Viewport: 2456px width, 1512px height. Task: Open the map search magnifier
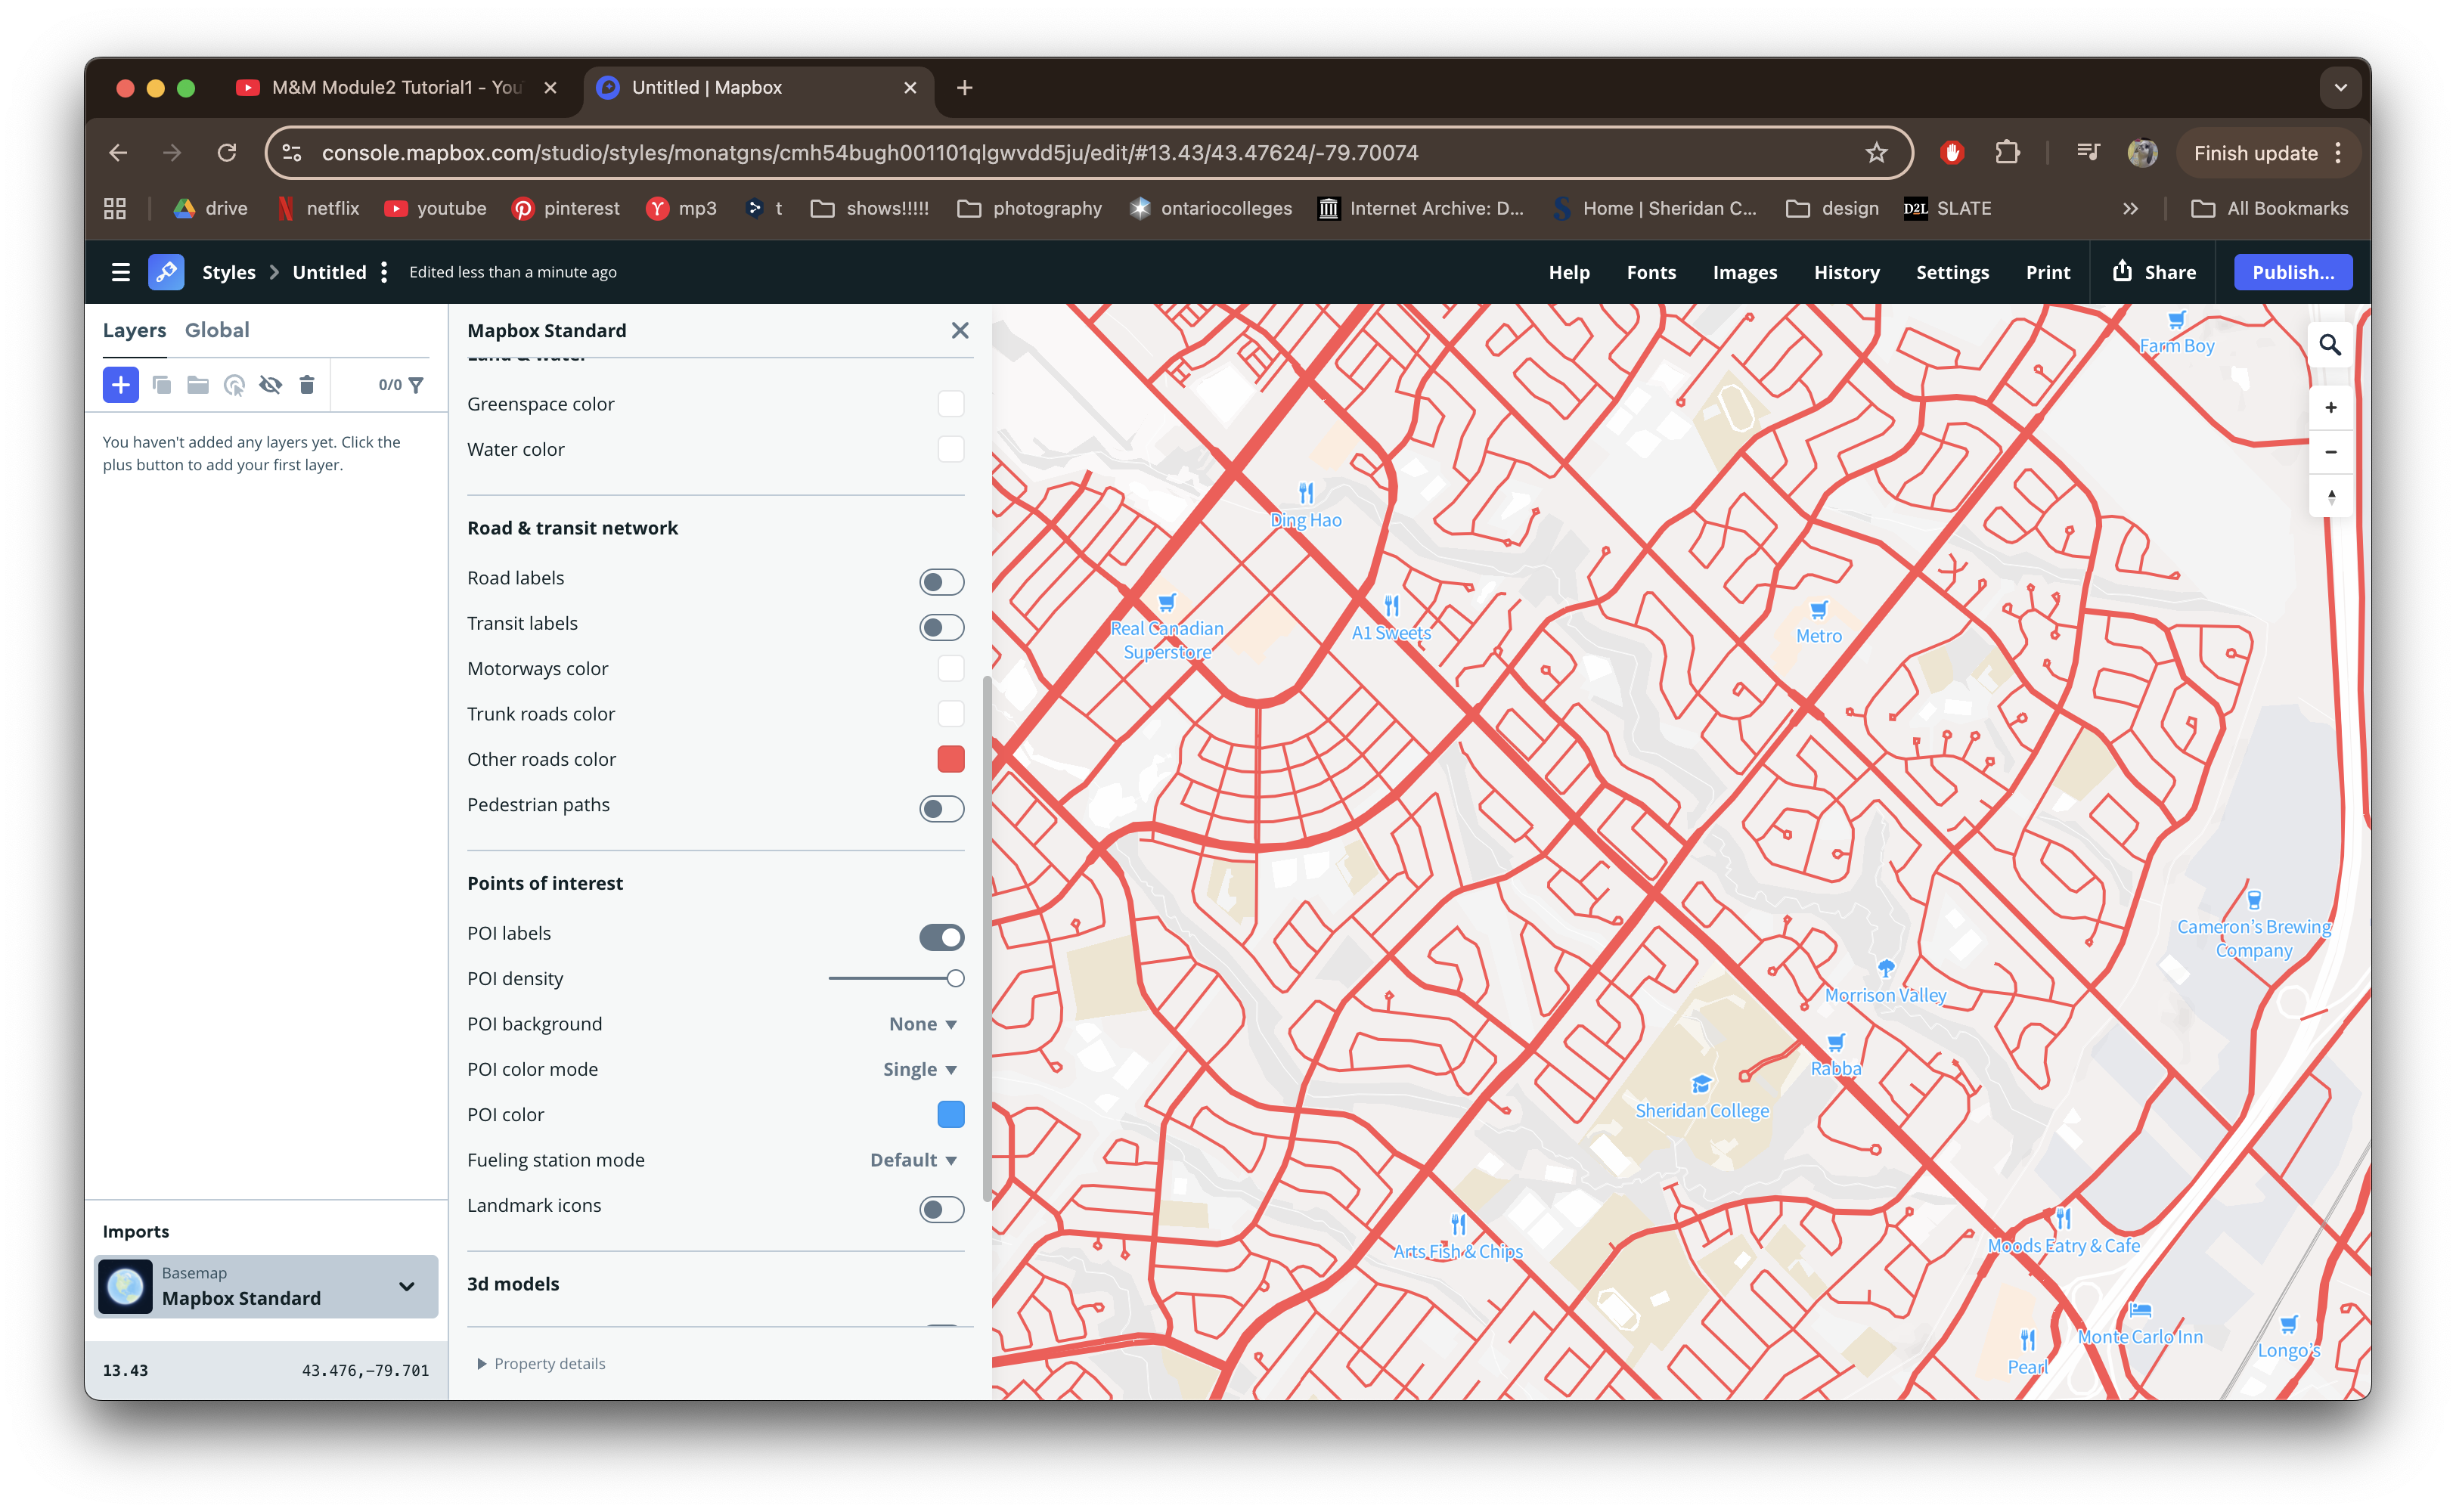coord(2329,345)
